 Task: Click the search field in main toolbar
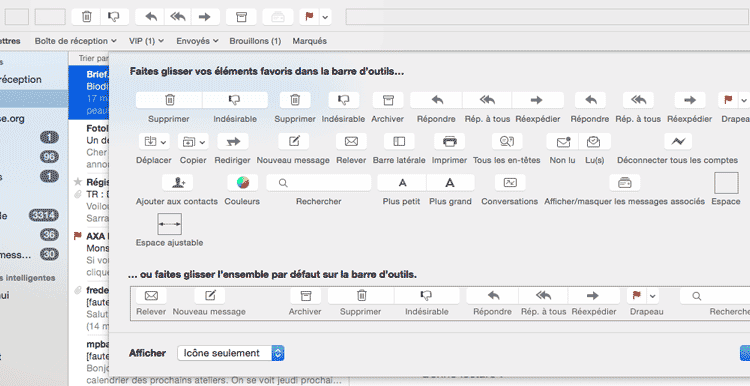click(547, 17)
